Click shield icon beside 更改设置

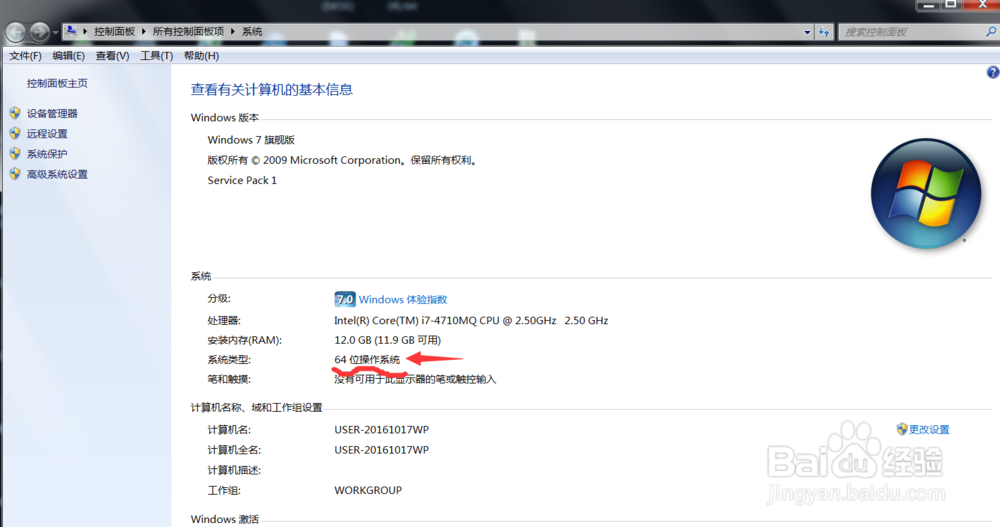pyautogui.click(x=902, y=429)
